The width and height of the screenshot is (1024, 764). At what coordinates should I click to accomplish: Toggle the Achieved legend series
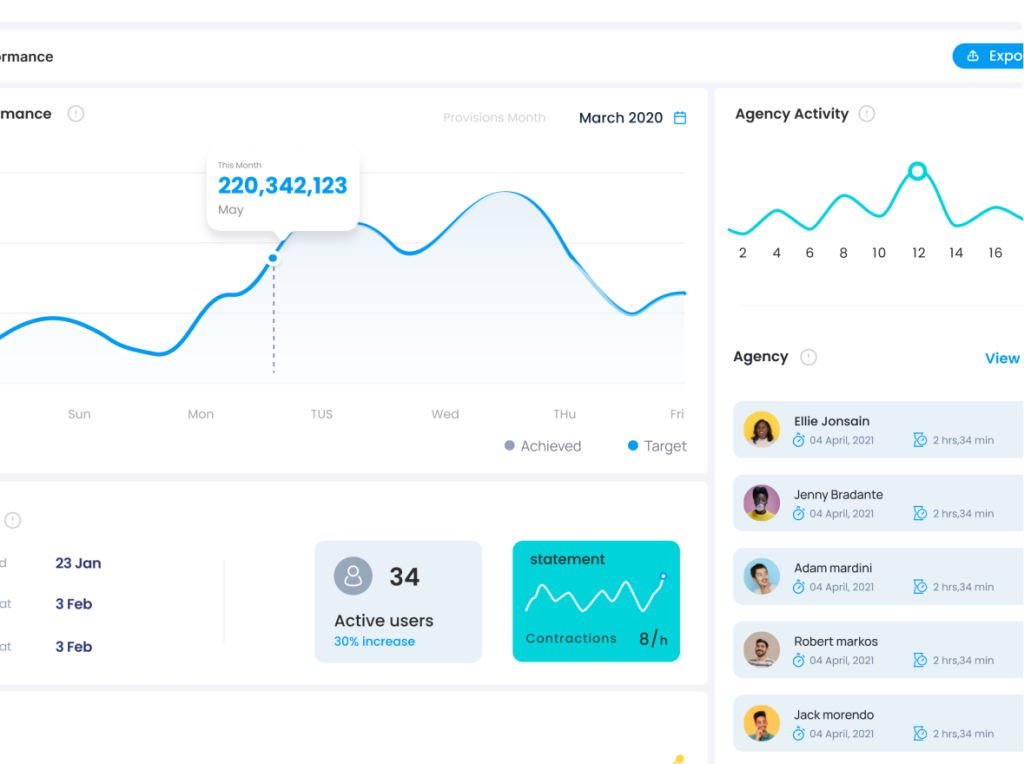coord(543,446)
